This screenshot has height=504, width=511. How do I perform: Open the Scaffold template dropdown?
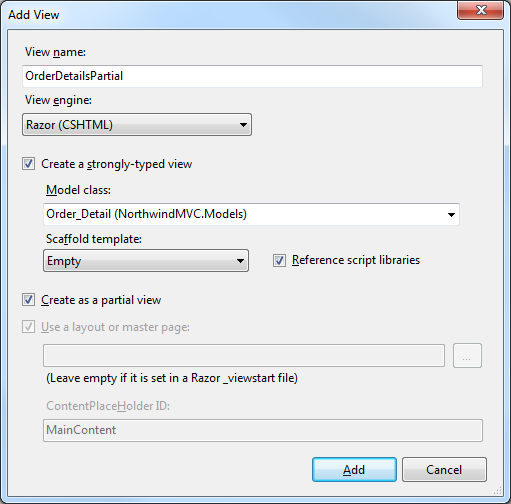pos(146,261)
